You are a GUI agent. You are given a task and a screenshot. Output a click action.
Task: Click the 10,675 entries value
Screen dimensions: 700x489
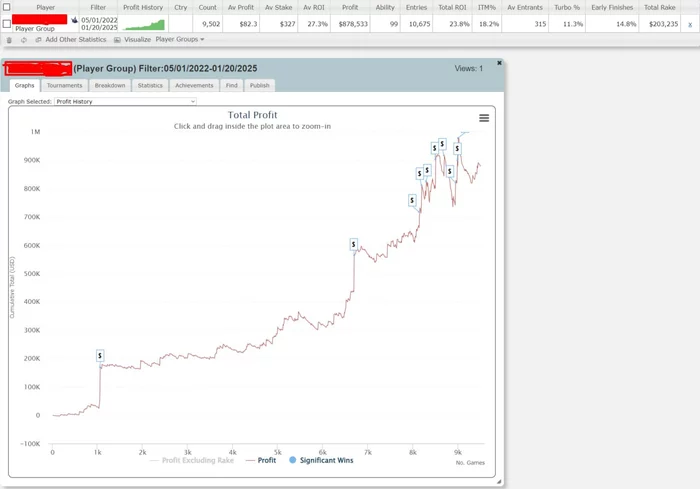[x=420, y=24]
